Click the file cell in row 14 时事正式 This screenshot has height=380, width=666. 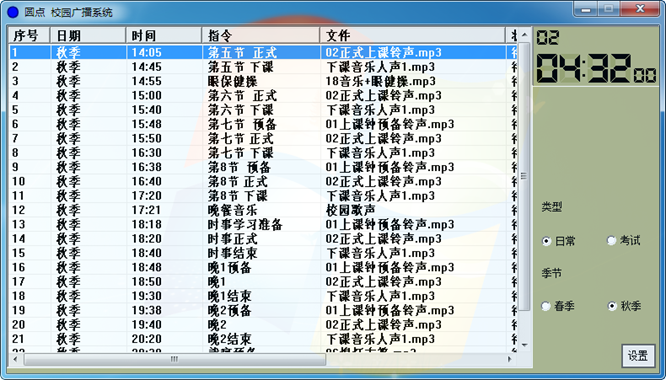384,239
